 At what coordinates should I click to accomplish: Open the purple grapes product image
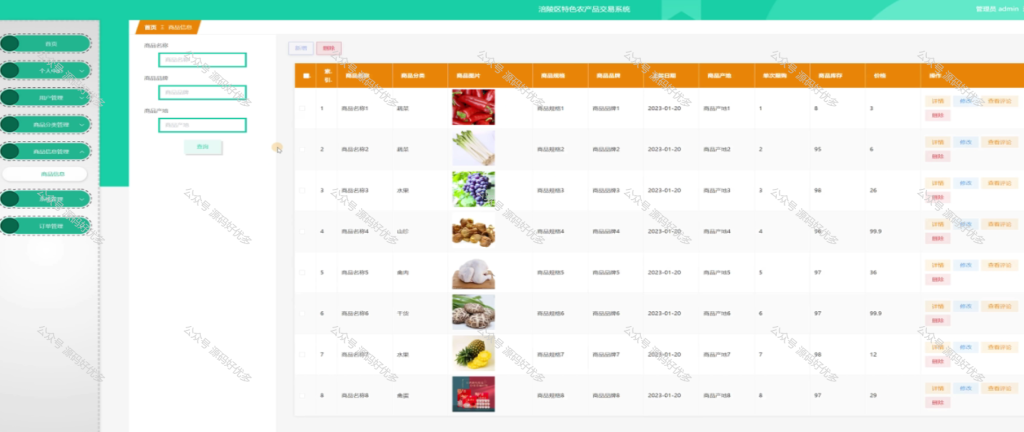coord(473,189)
